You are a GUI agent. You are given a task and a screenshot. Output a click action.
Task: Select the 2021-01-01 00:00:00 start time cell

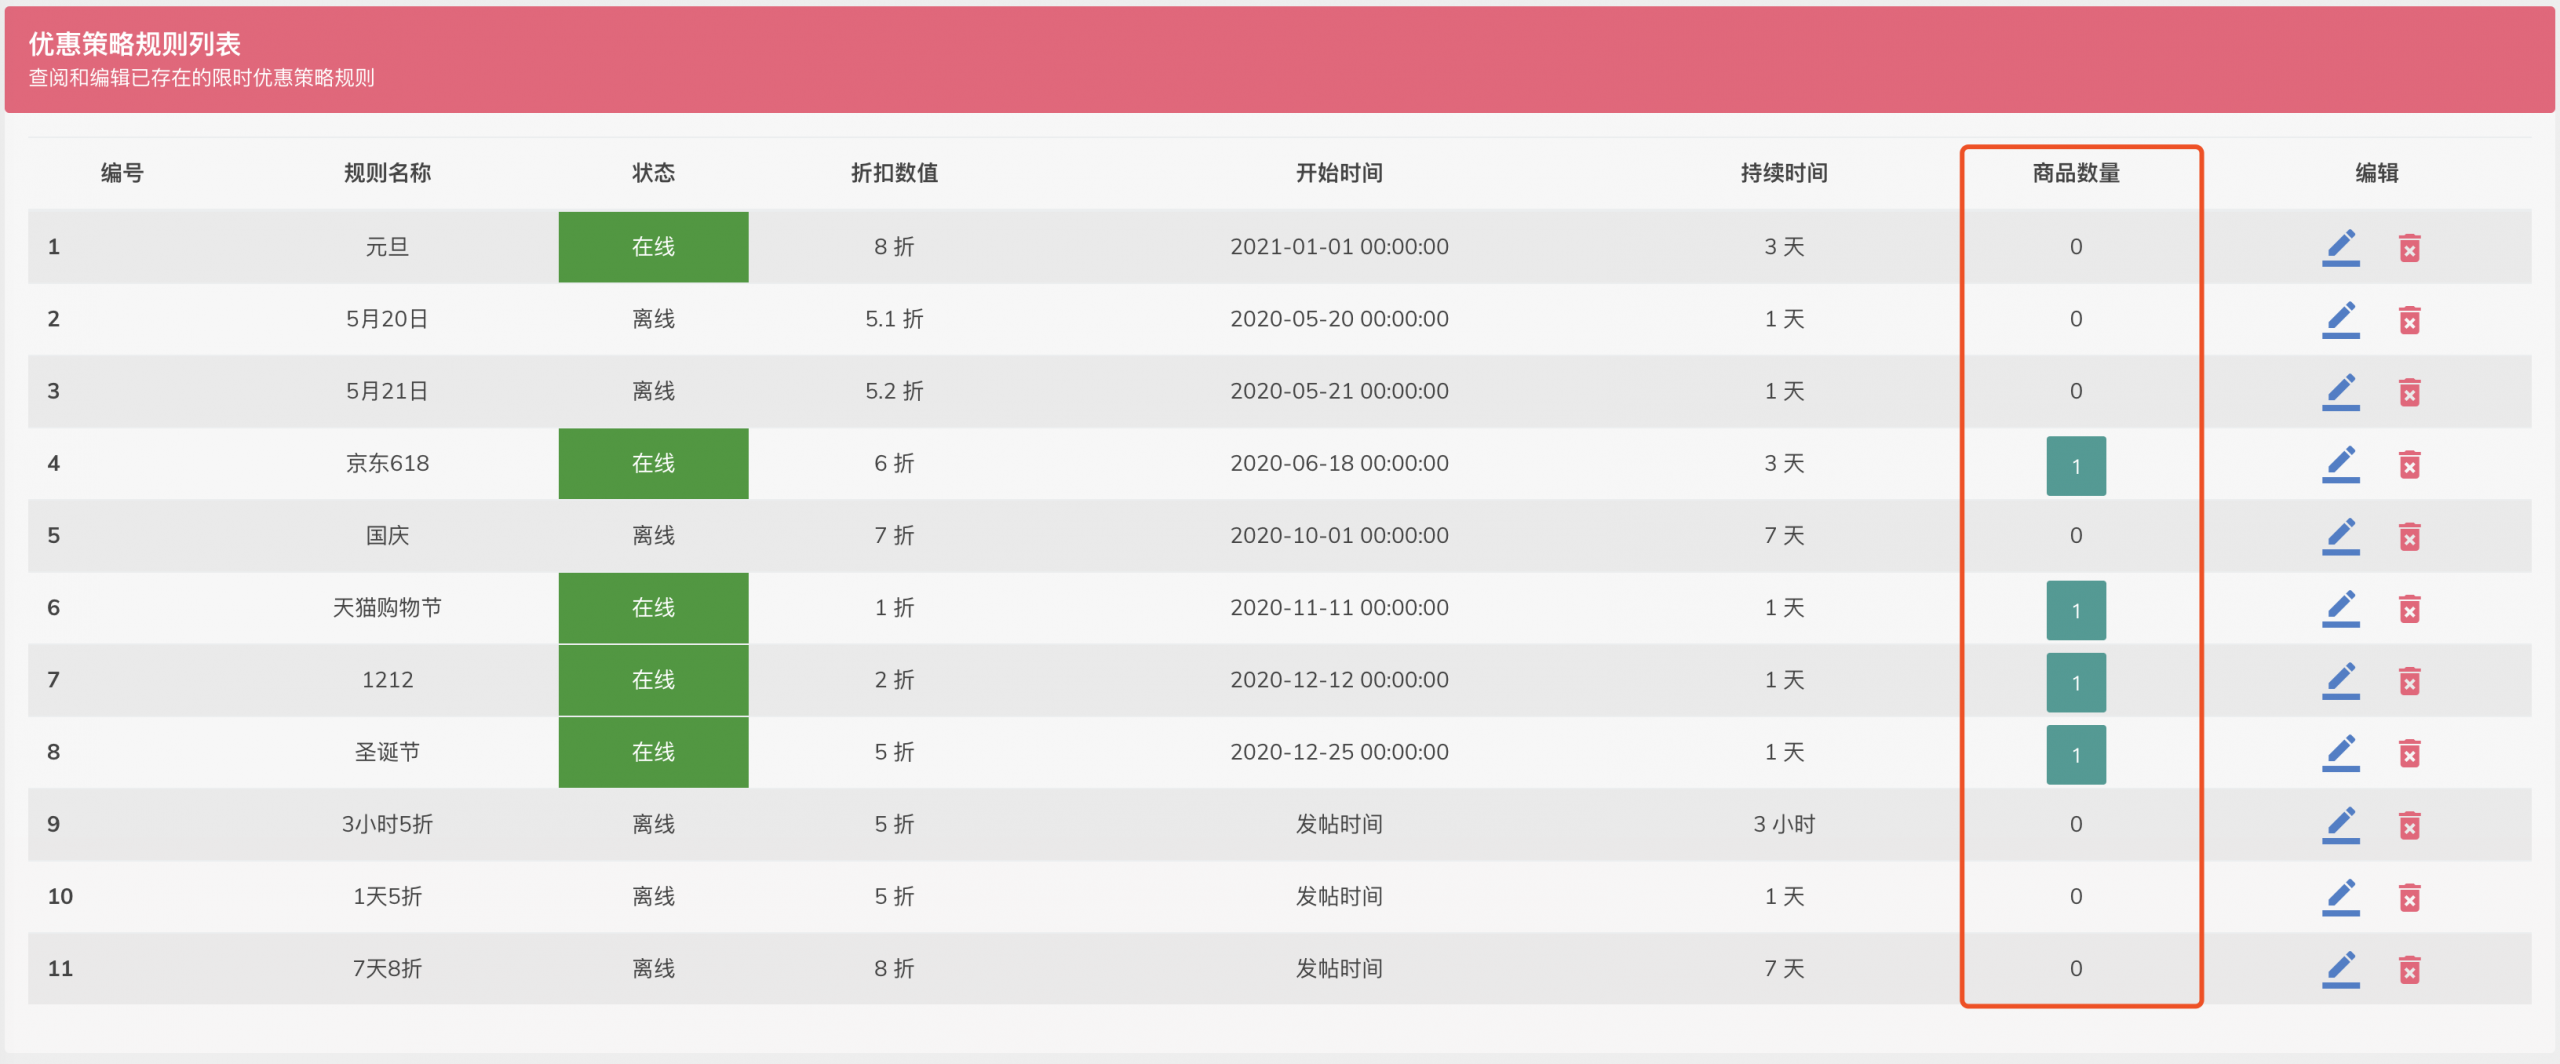pos(1339,247)
